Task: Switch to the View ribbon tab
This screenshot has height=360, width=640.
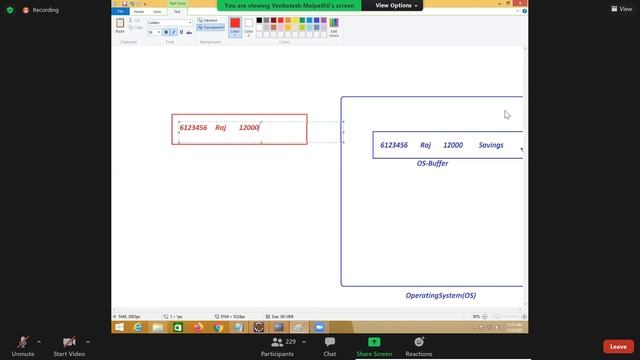Action: pyautogui.click(x=157, y=11)
